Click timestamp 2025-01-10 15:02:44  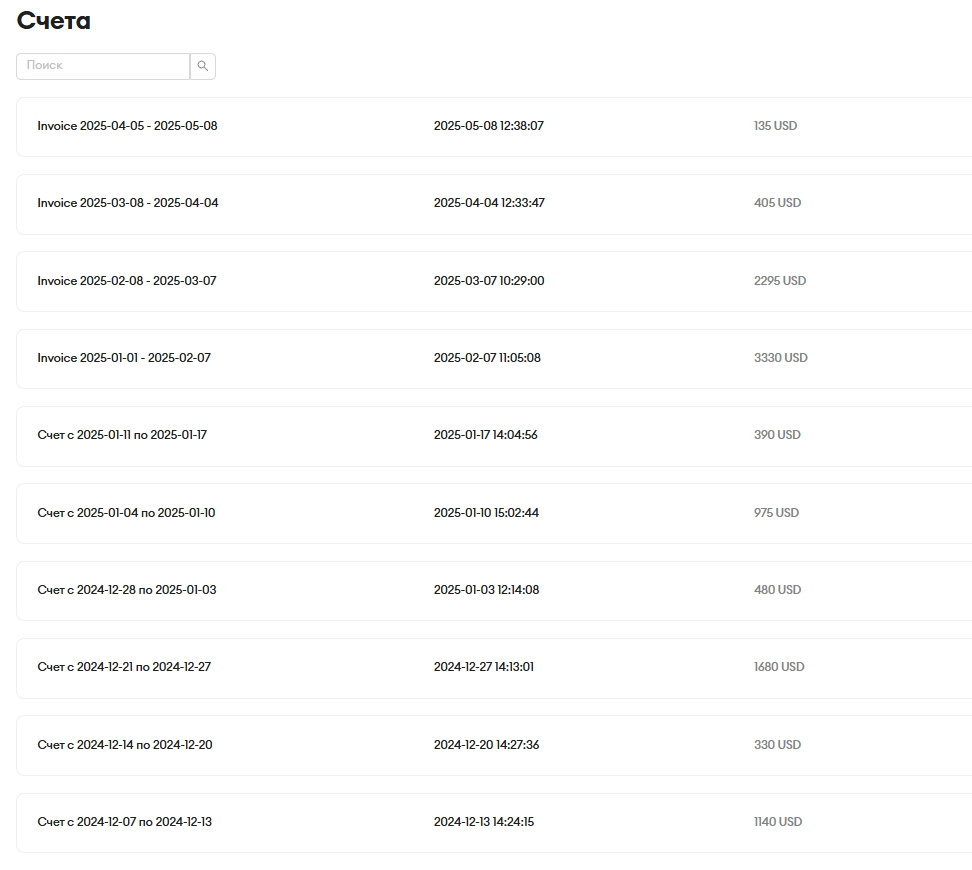(x=486, y=513)
